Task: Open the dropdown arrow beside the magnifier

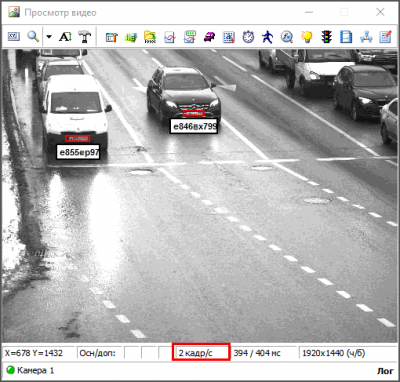Action: 49,37
